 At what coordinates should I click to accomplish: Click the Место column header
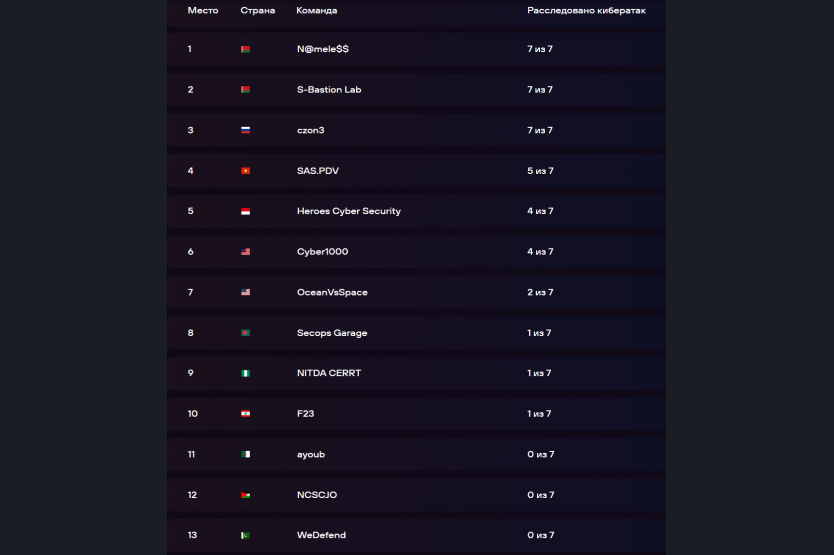[x=203, y=11]
